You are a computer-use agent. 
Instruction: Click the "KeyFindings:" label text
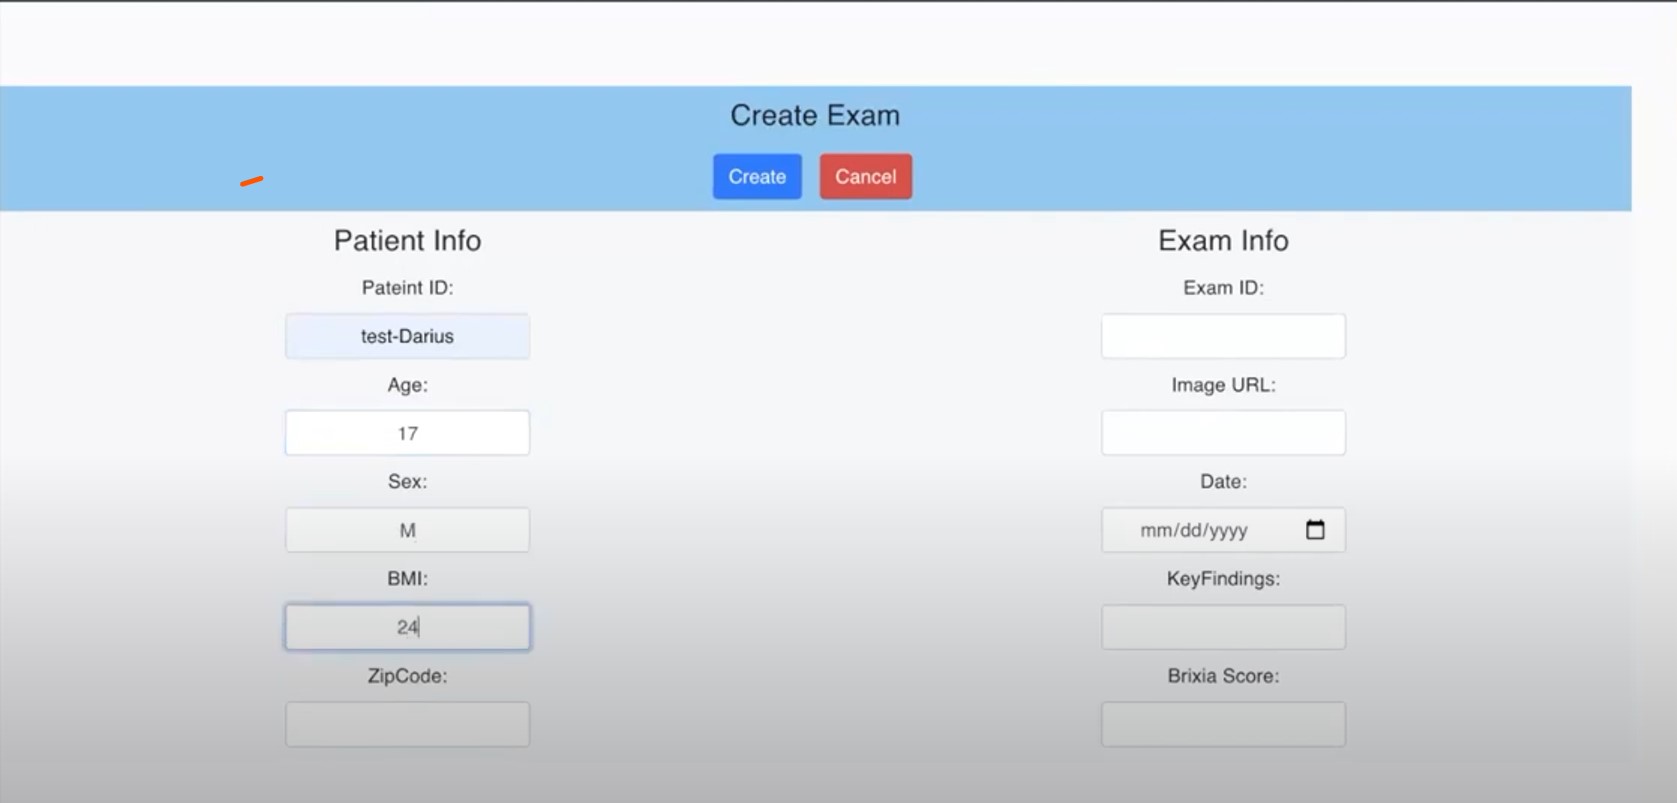click(1223, 579)
